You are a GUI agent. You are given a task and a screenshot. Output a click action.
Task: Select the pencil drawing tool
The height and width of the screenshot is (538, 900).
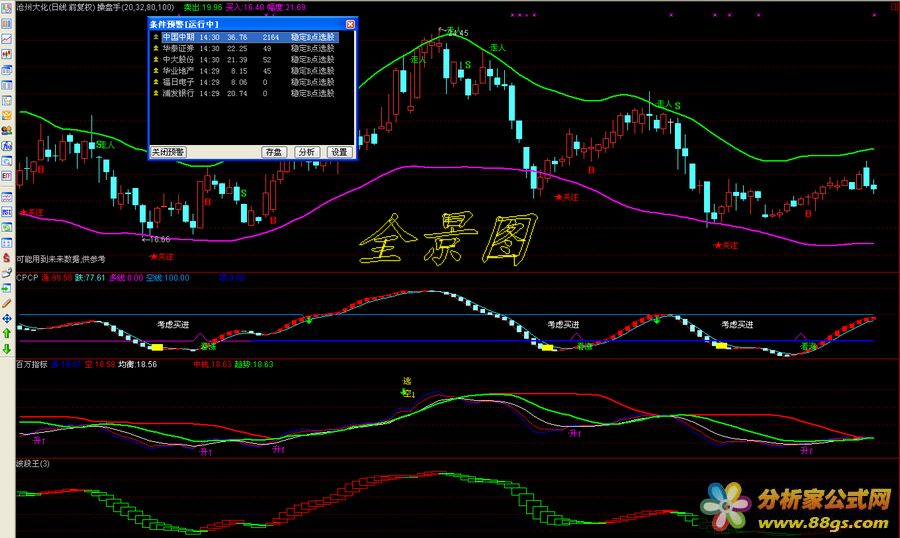click(x=6, y=303)
